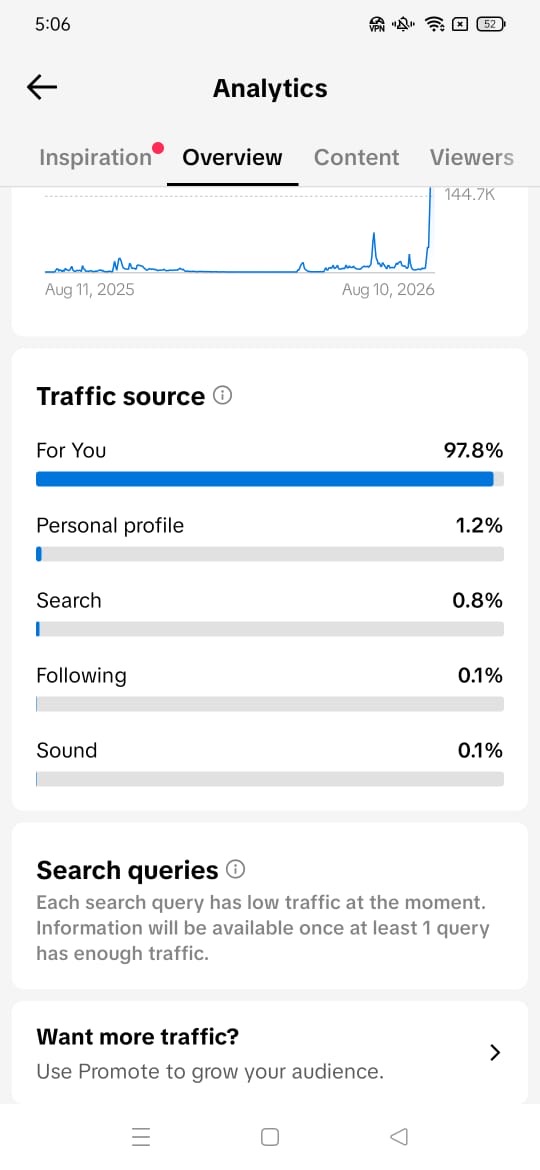Tap muted notifications bell icon
This screenshot has height=1170, width=540.
pos(404,25)
